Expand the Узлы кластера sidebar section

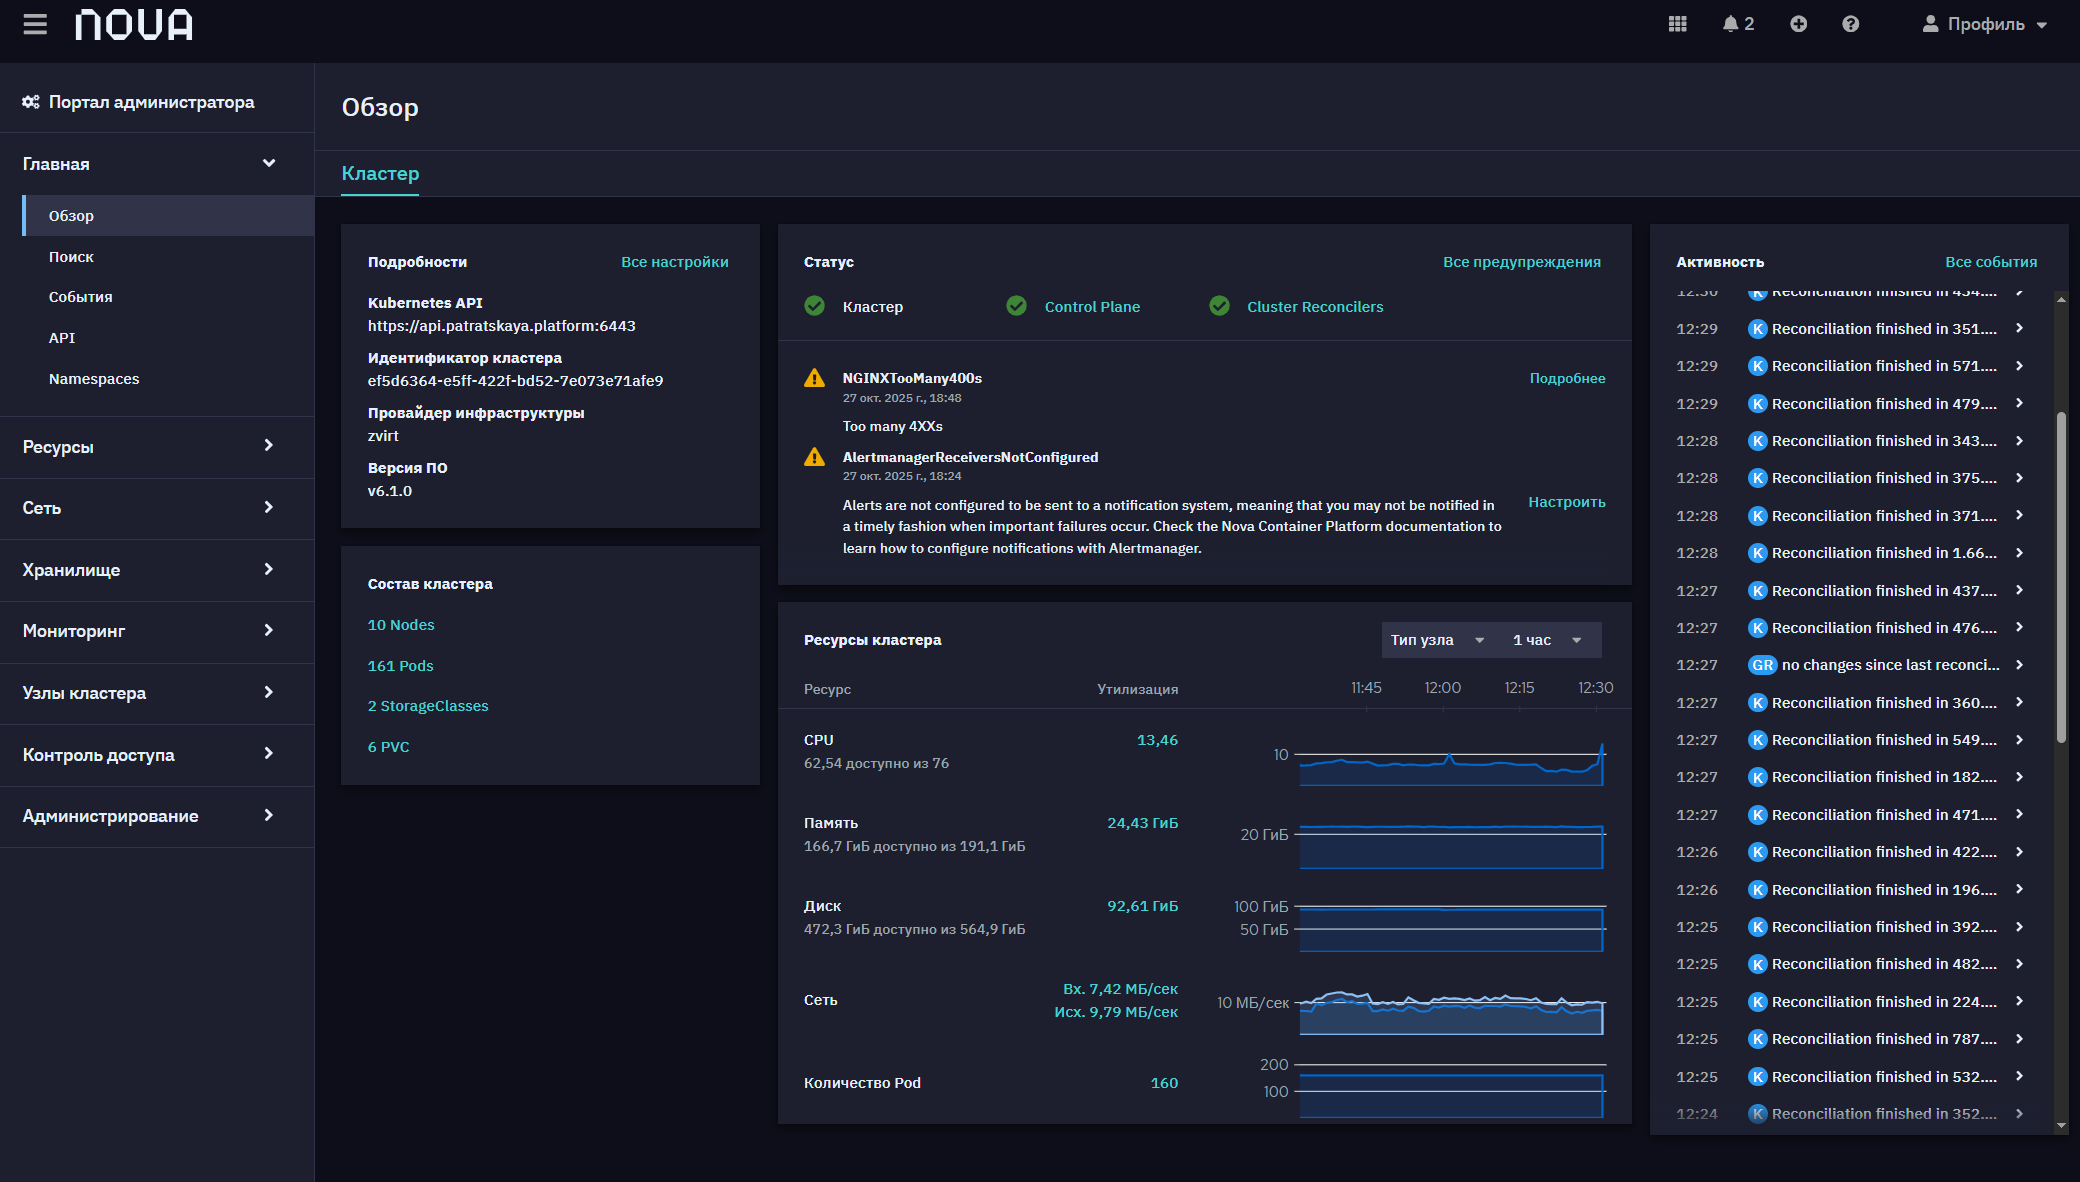click(157, 693)
